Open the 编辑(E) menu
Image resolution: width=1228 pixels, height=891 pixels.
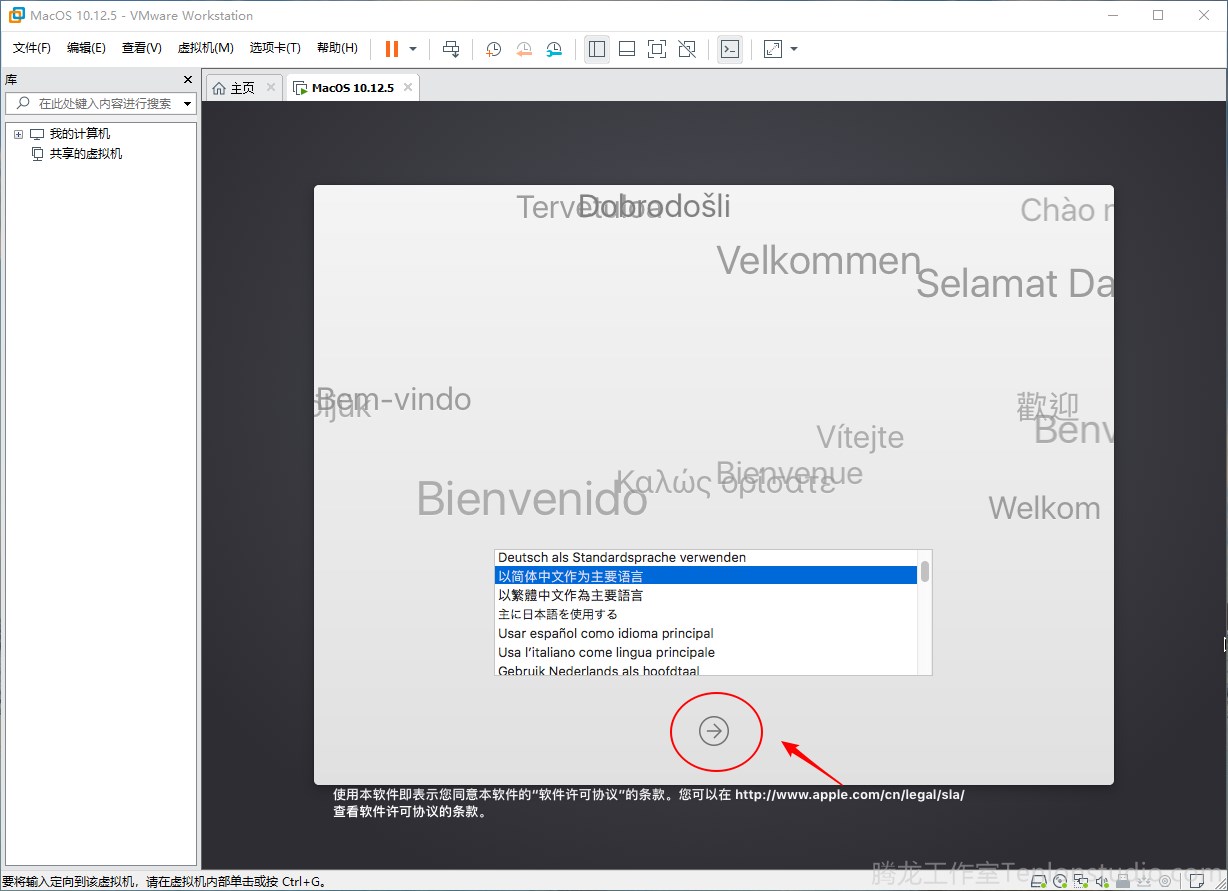pyautogui.click(x=86, y=48)
